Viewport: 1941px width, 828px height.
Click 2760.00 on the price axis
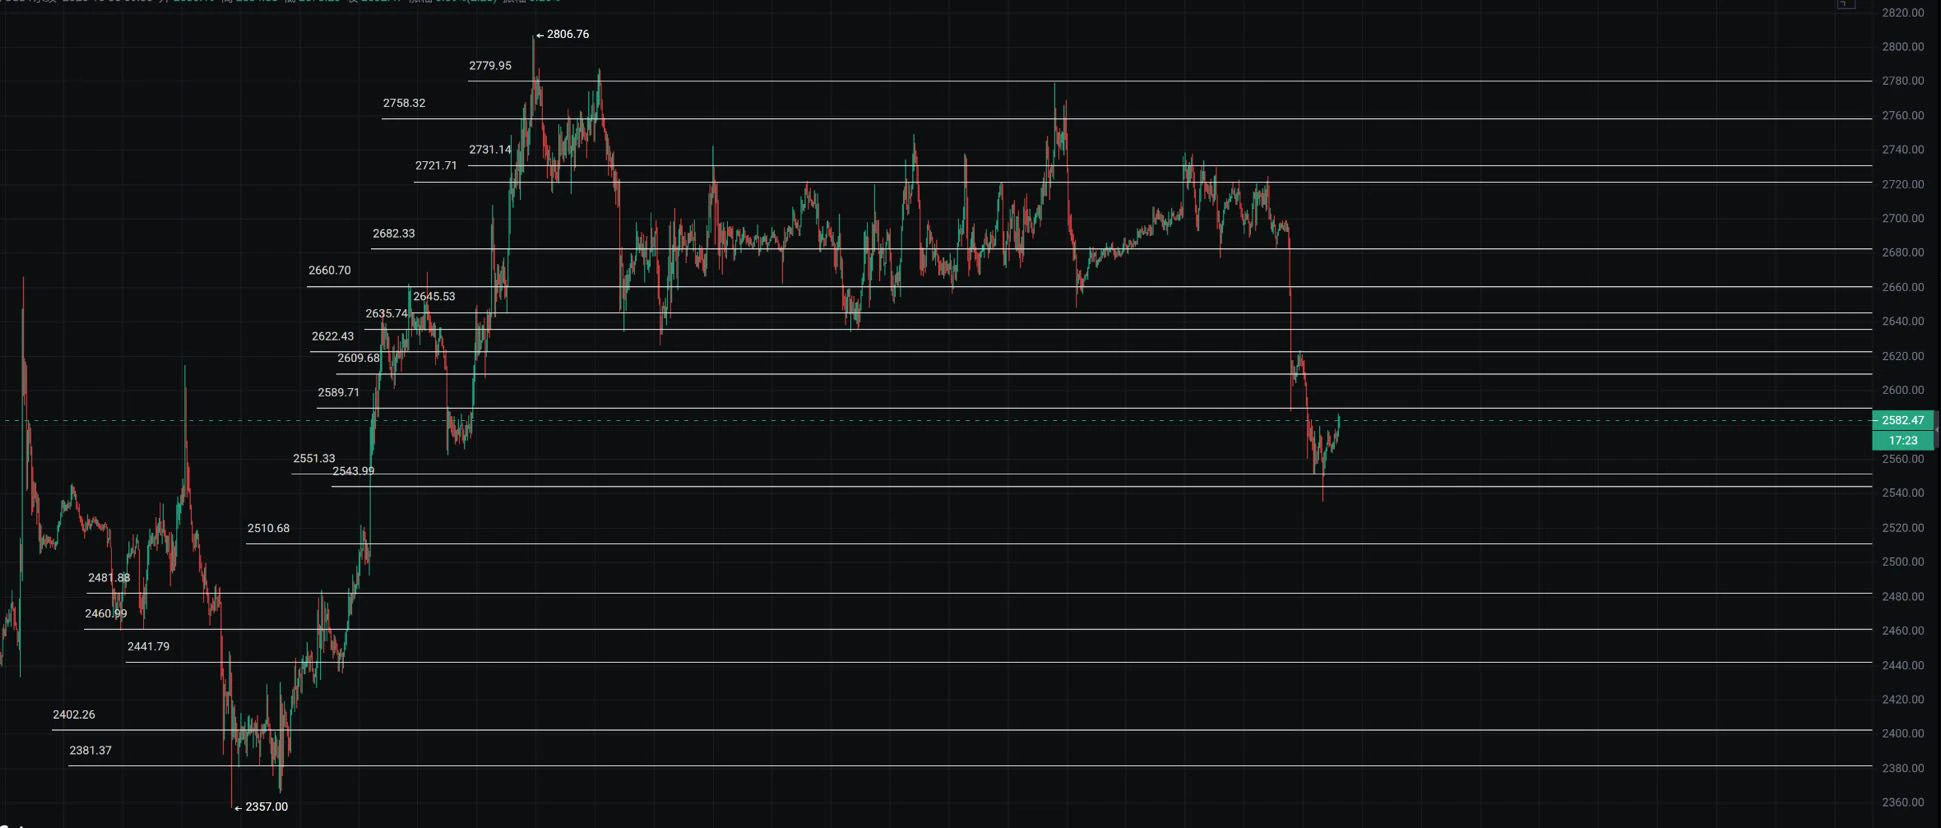click(1902, 116)
